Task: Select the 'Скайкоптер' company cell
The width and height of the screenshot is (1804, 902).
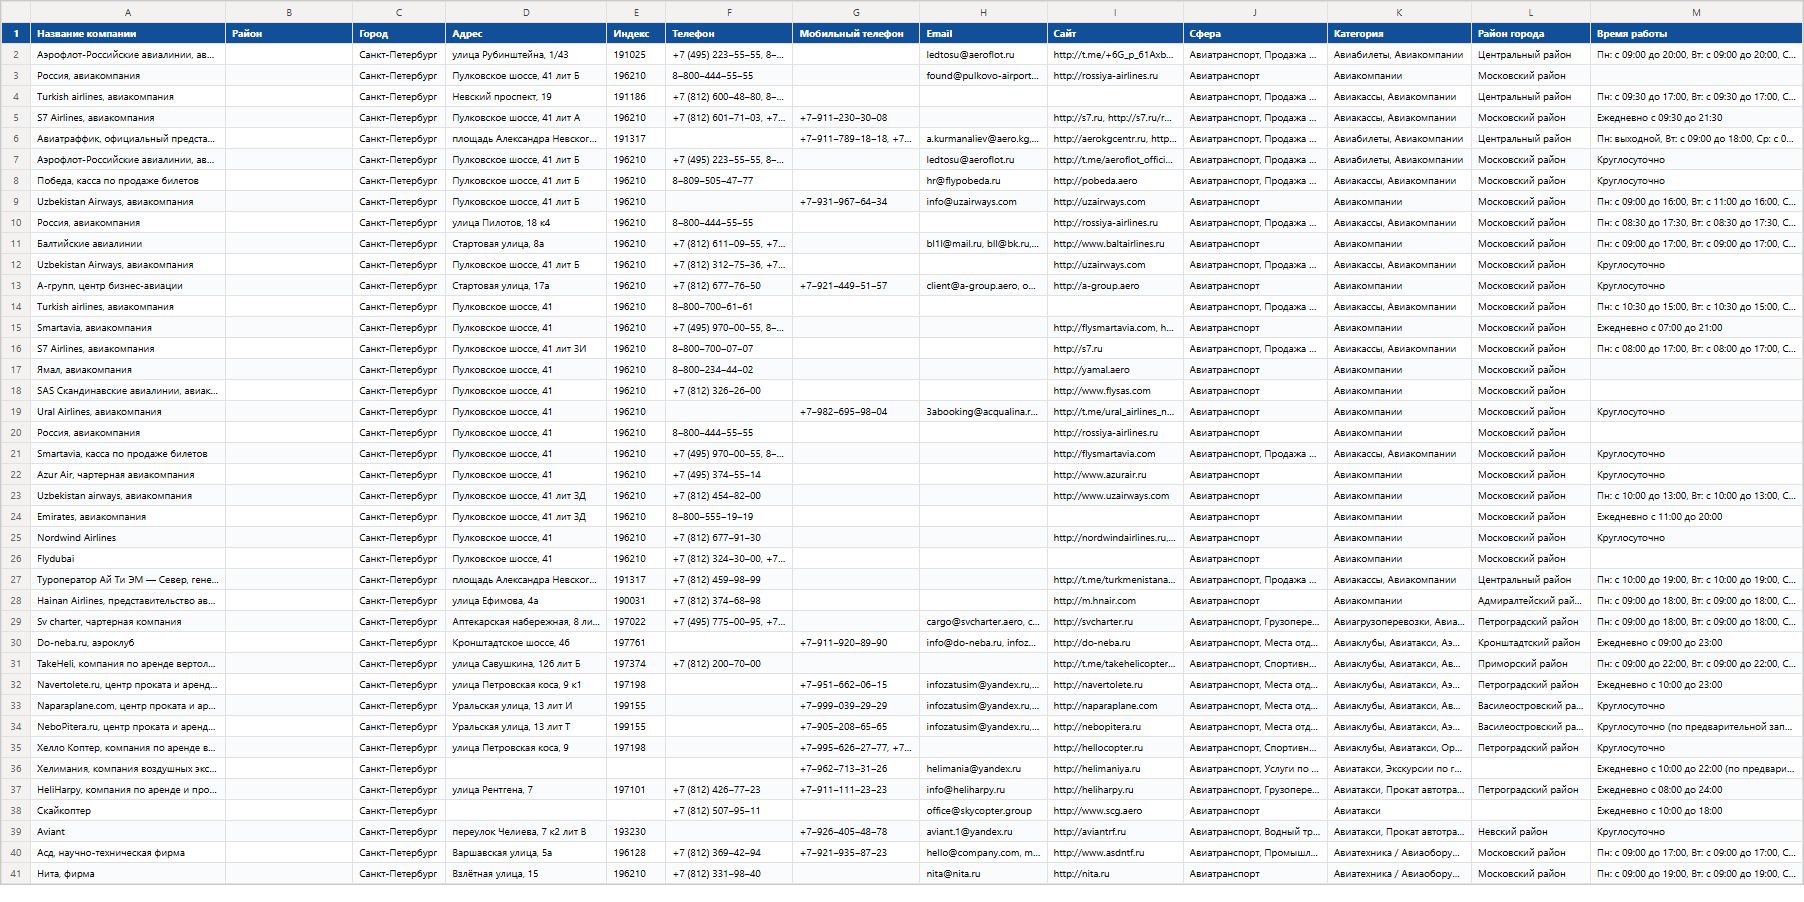Action: tap(128, 810)
